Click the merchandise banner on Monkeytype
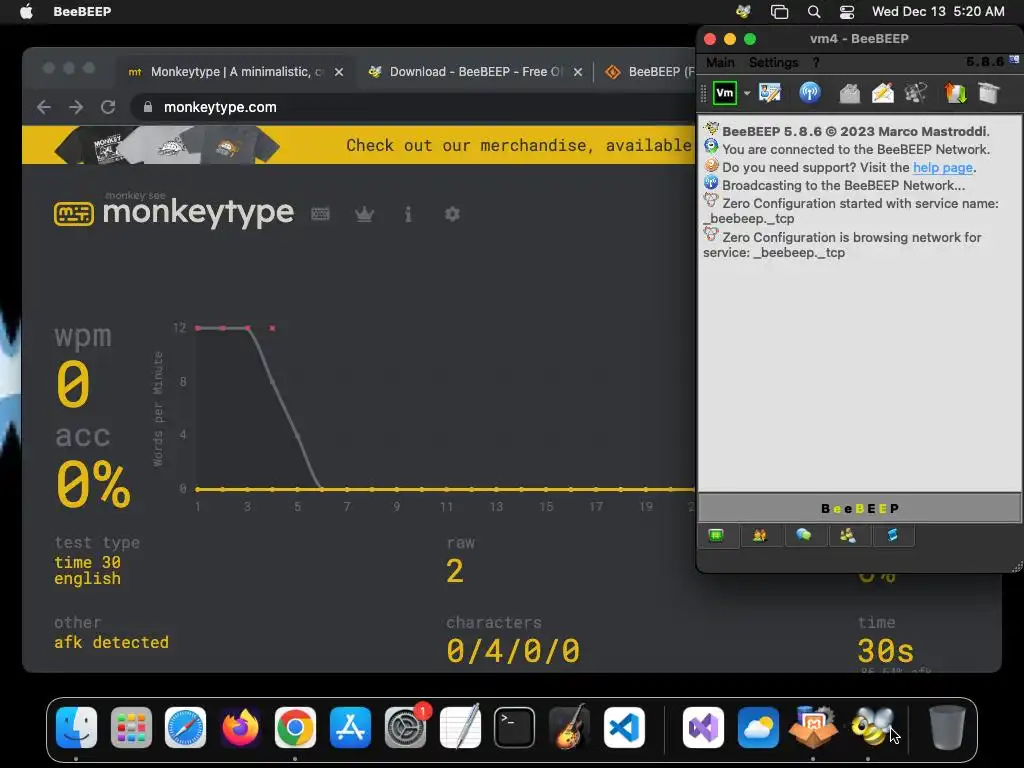Screen dimensions: 1024x768 359,145
